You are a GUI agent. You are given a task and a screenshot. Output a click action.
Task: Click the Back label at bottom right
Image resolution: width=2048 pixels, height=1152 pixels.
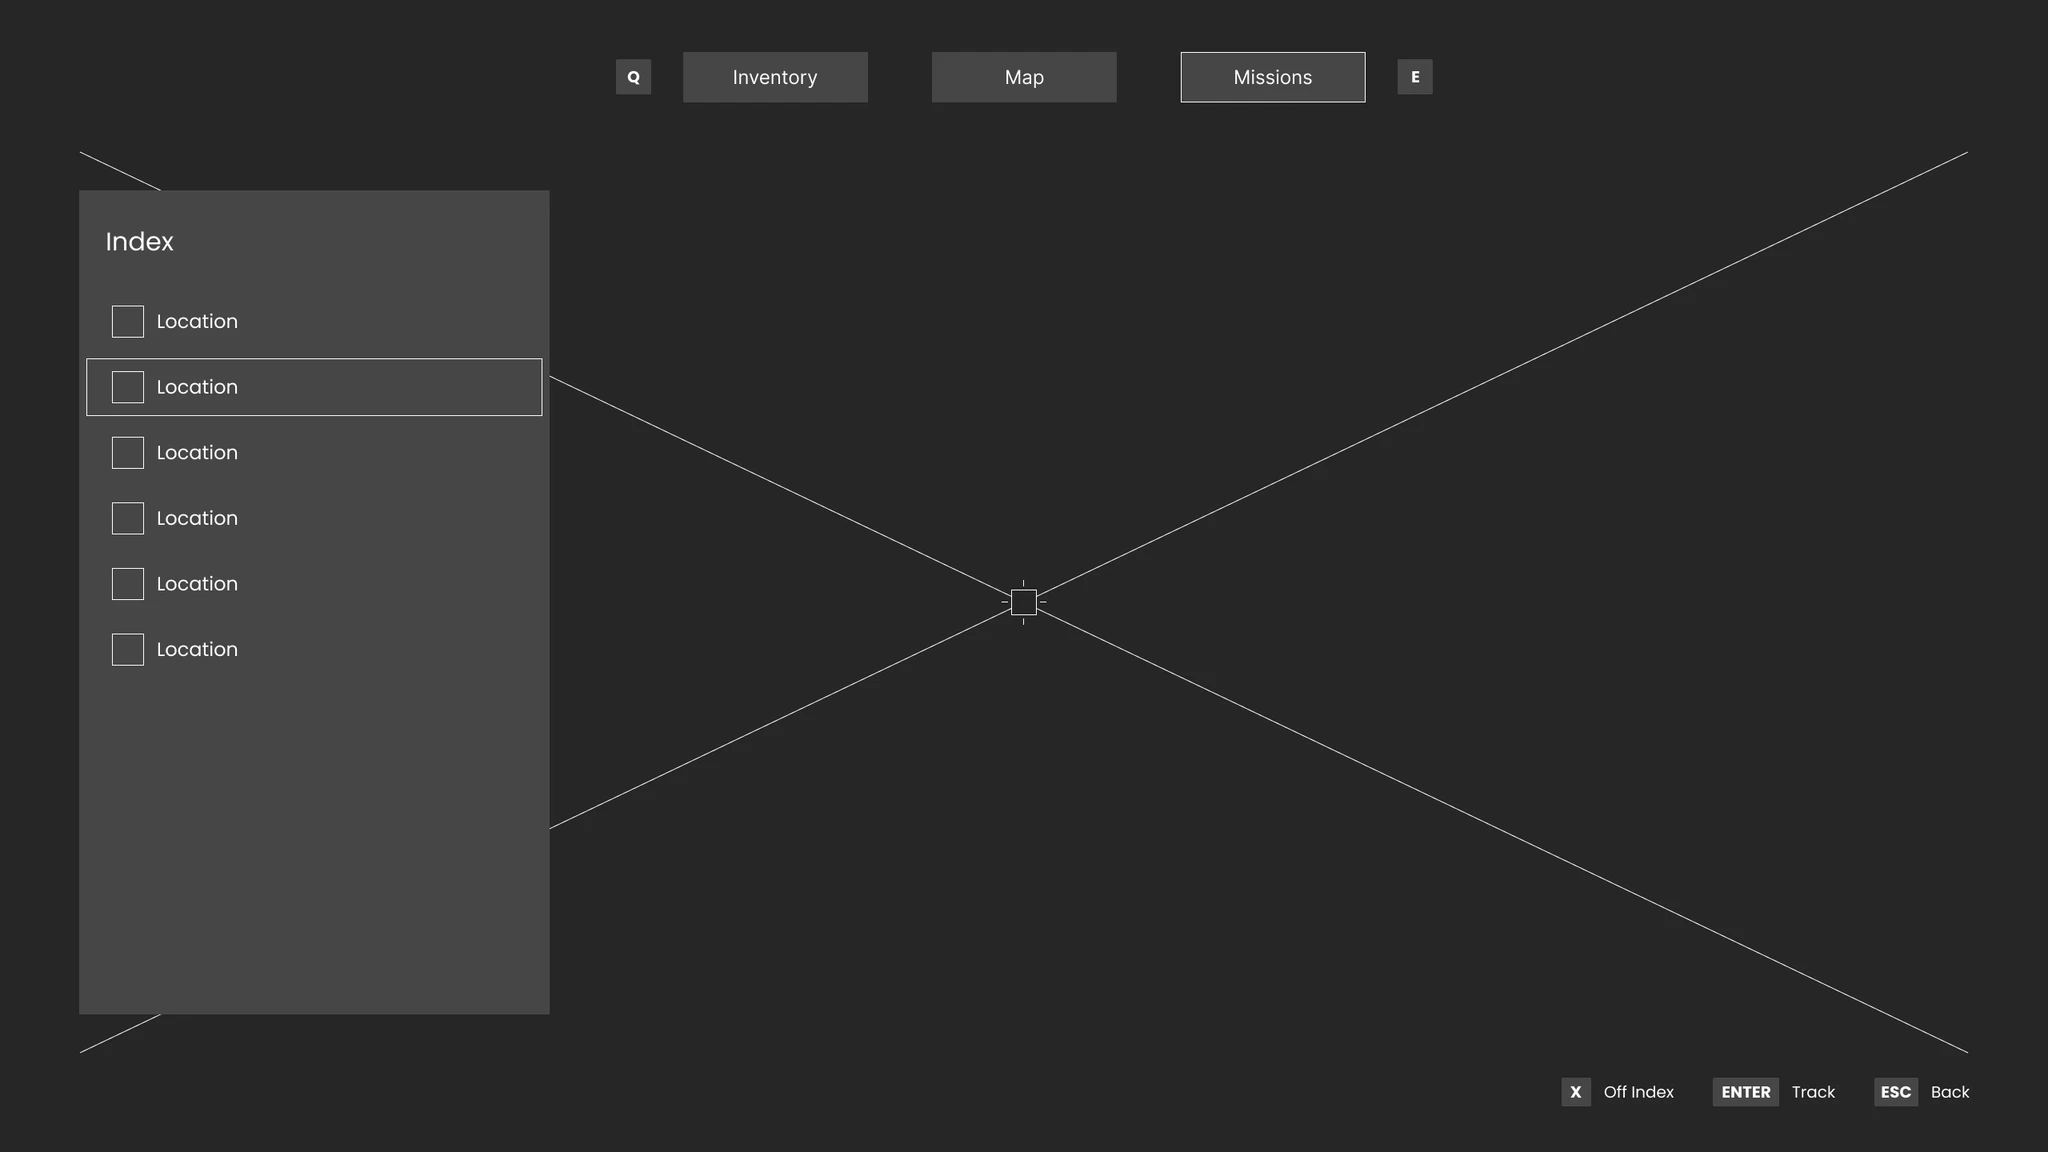click(1949, 1092)
